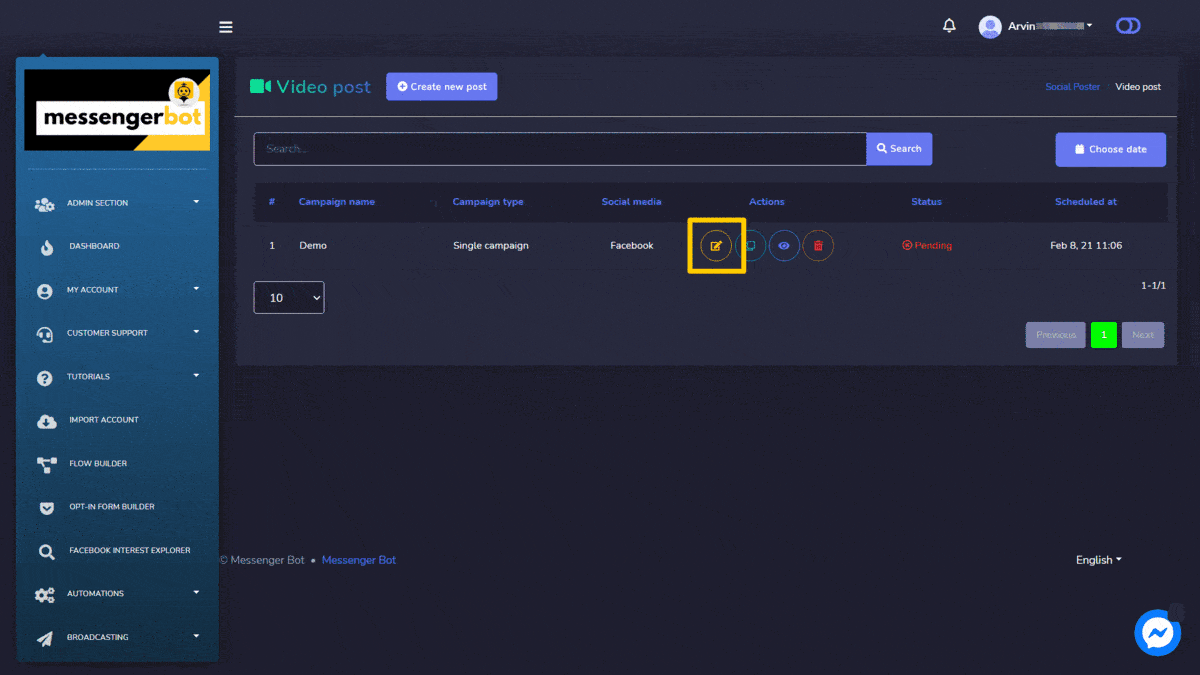Click the Import Account cloud icon
This screenshot has height=675, width=1200.
coord(46,421)
